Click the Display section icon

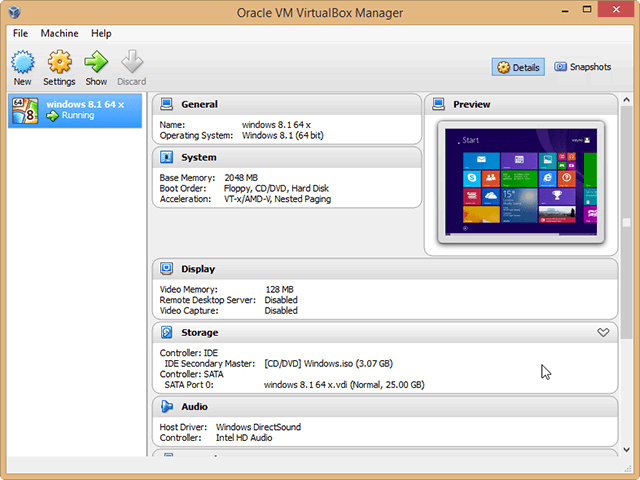pos(167,269)
